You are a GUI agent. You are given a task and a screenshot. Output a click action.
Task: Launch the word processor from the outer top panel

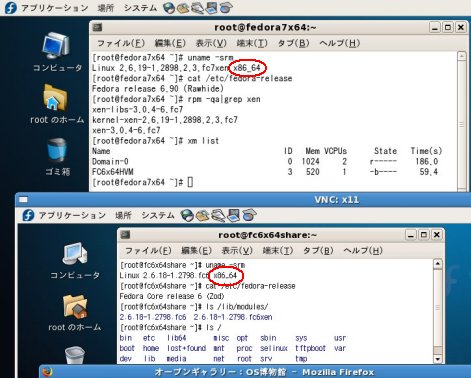[x=197, y=8]
